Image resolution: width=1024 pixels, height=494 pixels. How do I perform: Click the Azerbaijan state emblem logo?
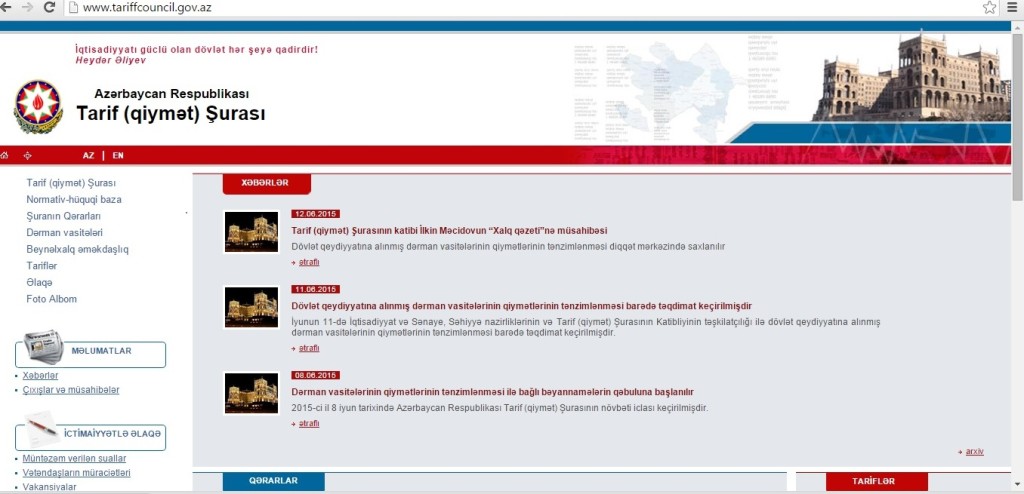38,106
